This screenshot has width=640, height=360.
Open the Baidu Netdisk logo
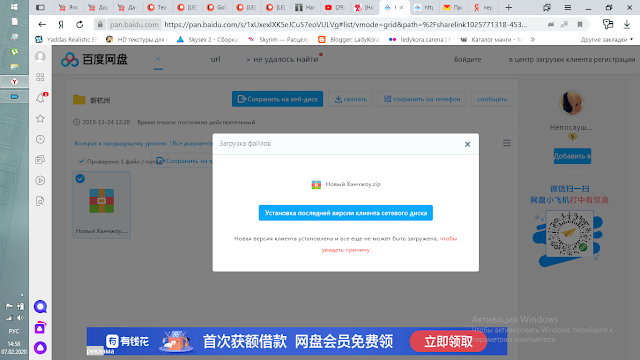[x=94, y=60]
